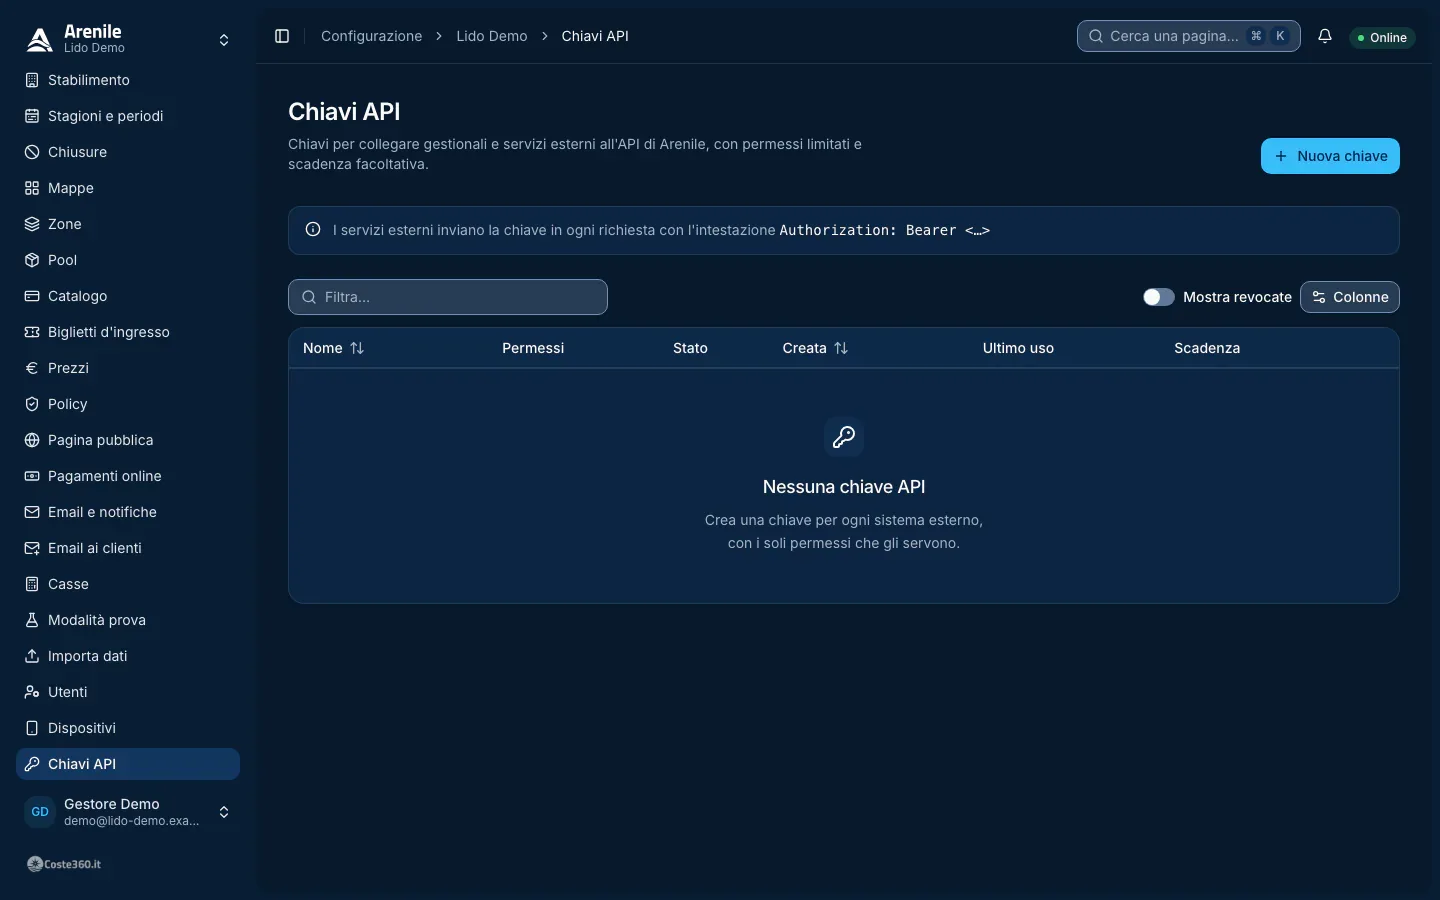Open the Dispositivi menu entry
This screenshot has height=900, width=1440.
point(128,728)
